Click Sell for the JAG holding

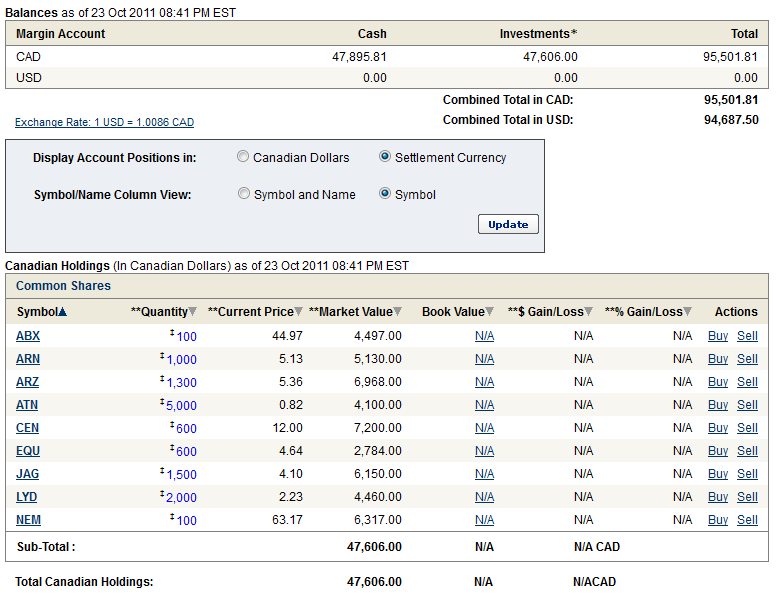747,474
